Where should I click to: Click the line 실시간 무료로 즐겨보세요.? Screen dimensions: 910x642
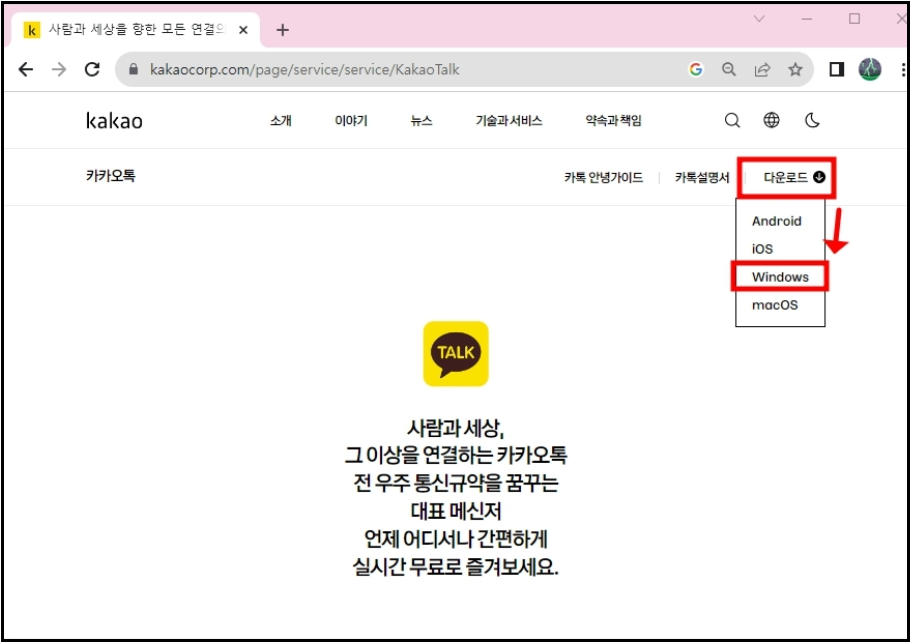[456, 567]
